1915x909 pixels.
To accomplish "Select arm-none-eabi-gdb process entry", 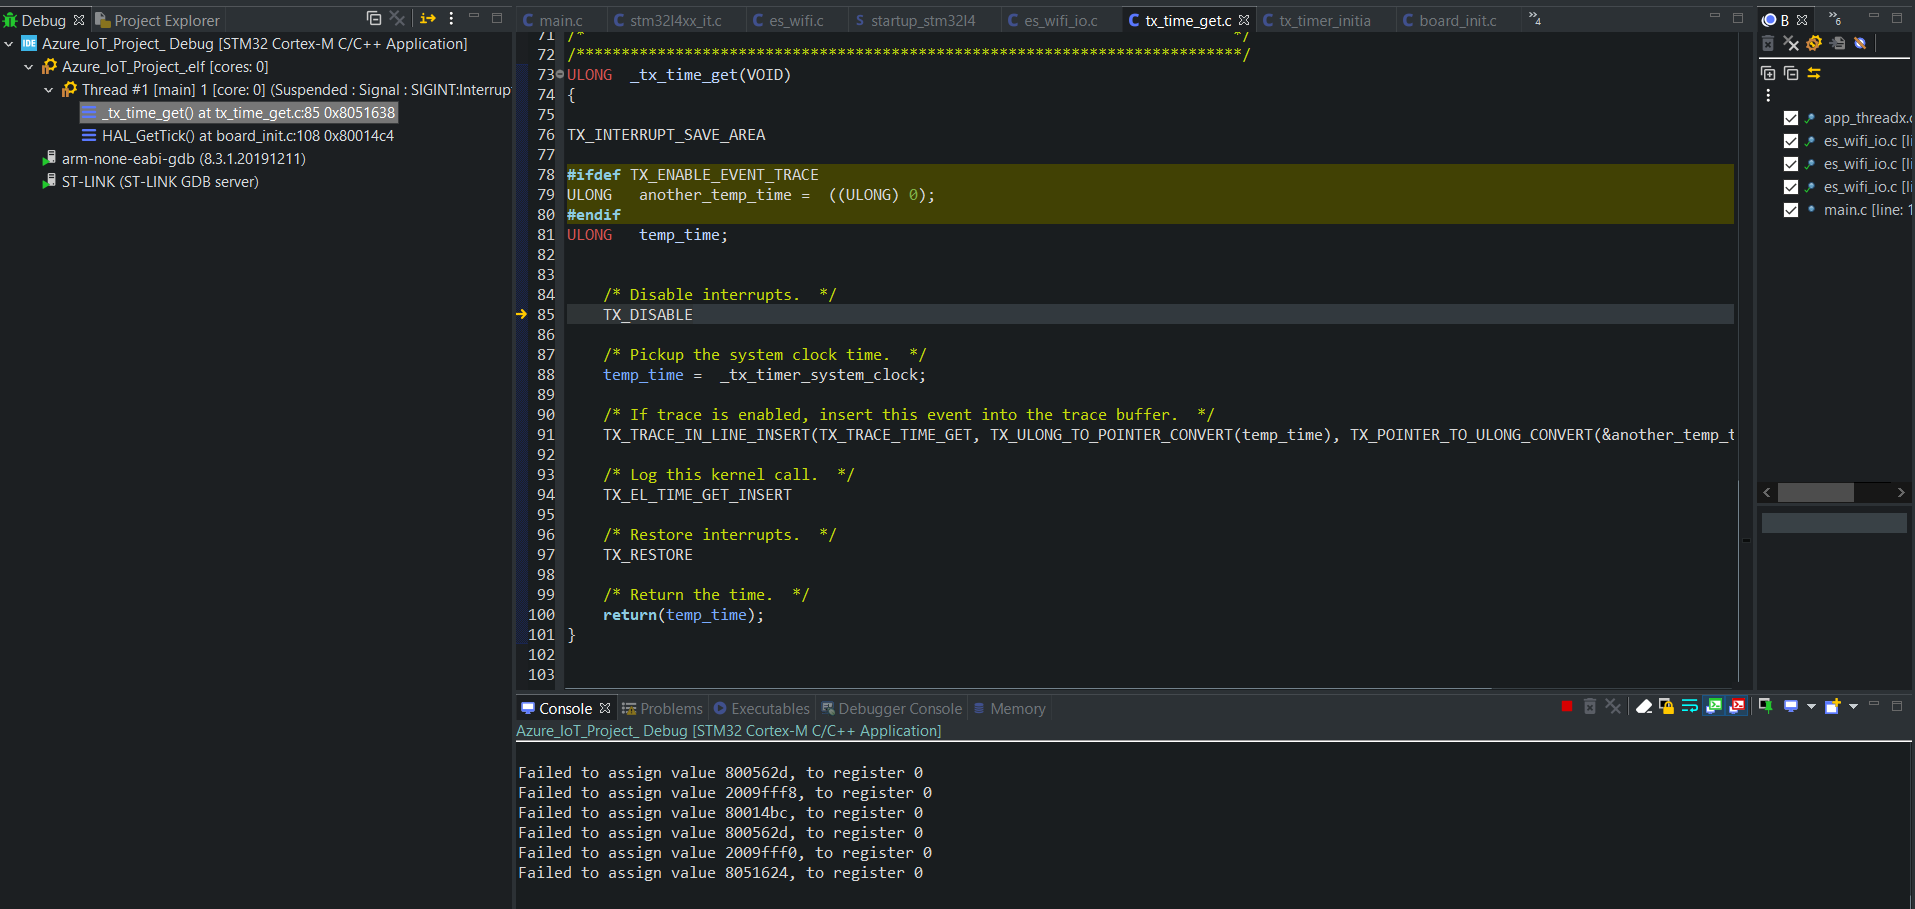I will (174, 159).
